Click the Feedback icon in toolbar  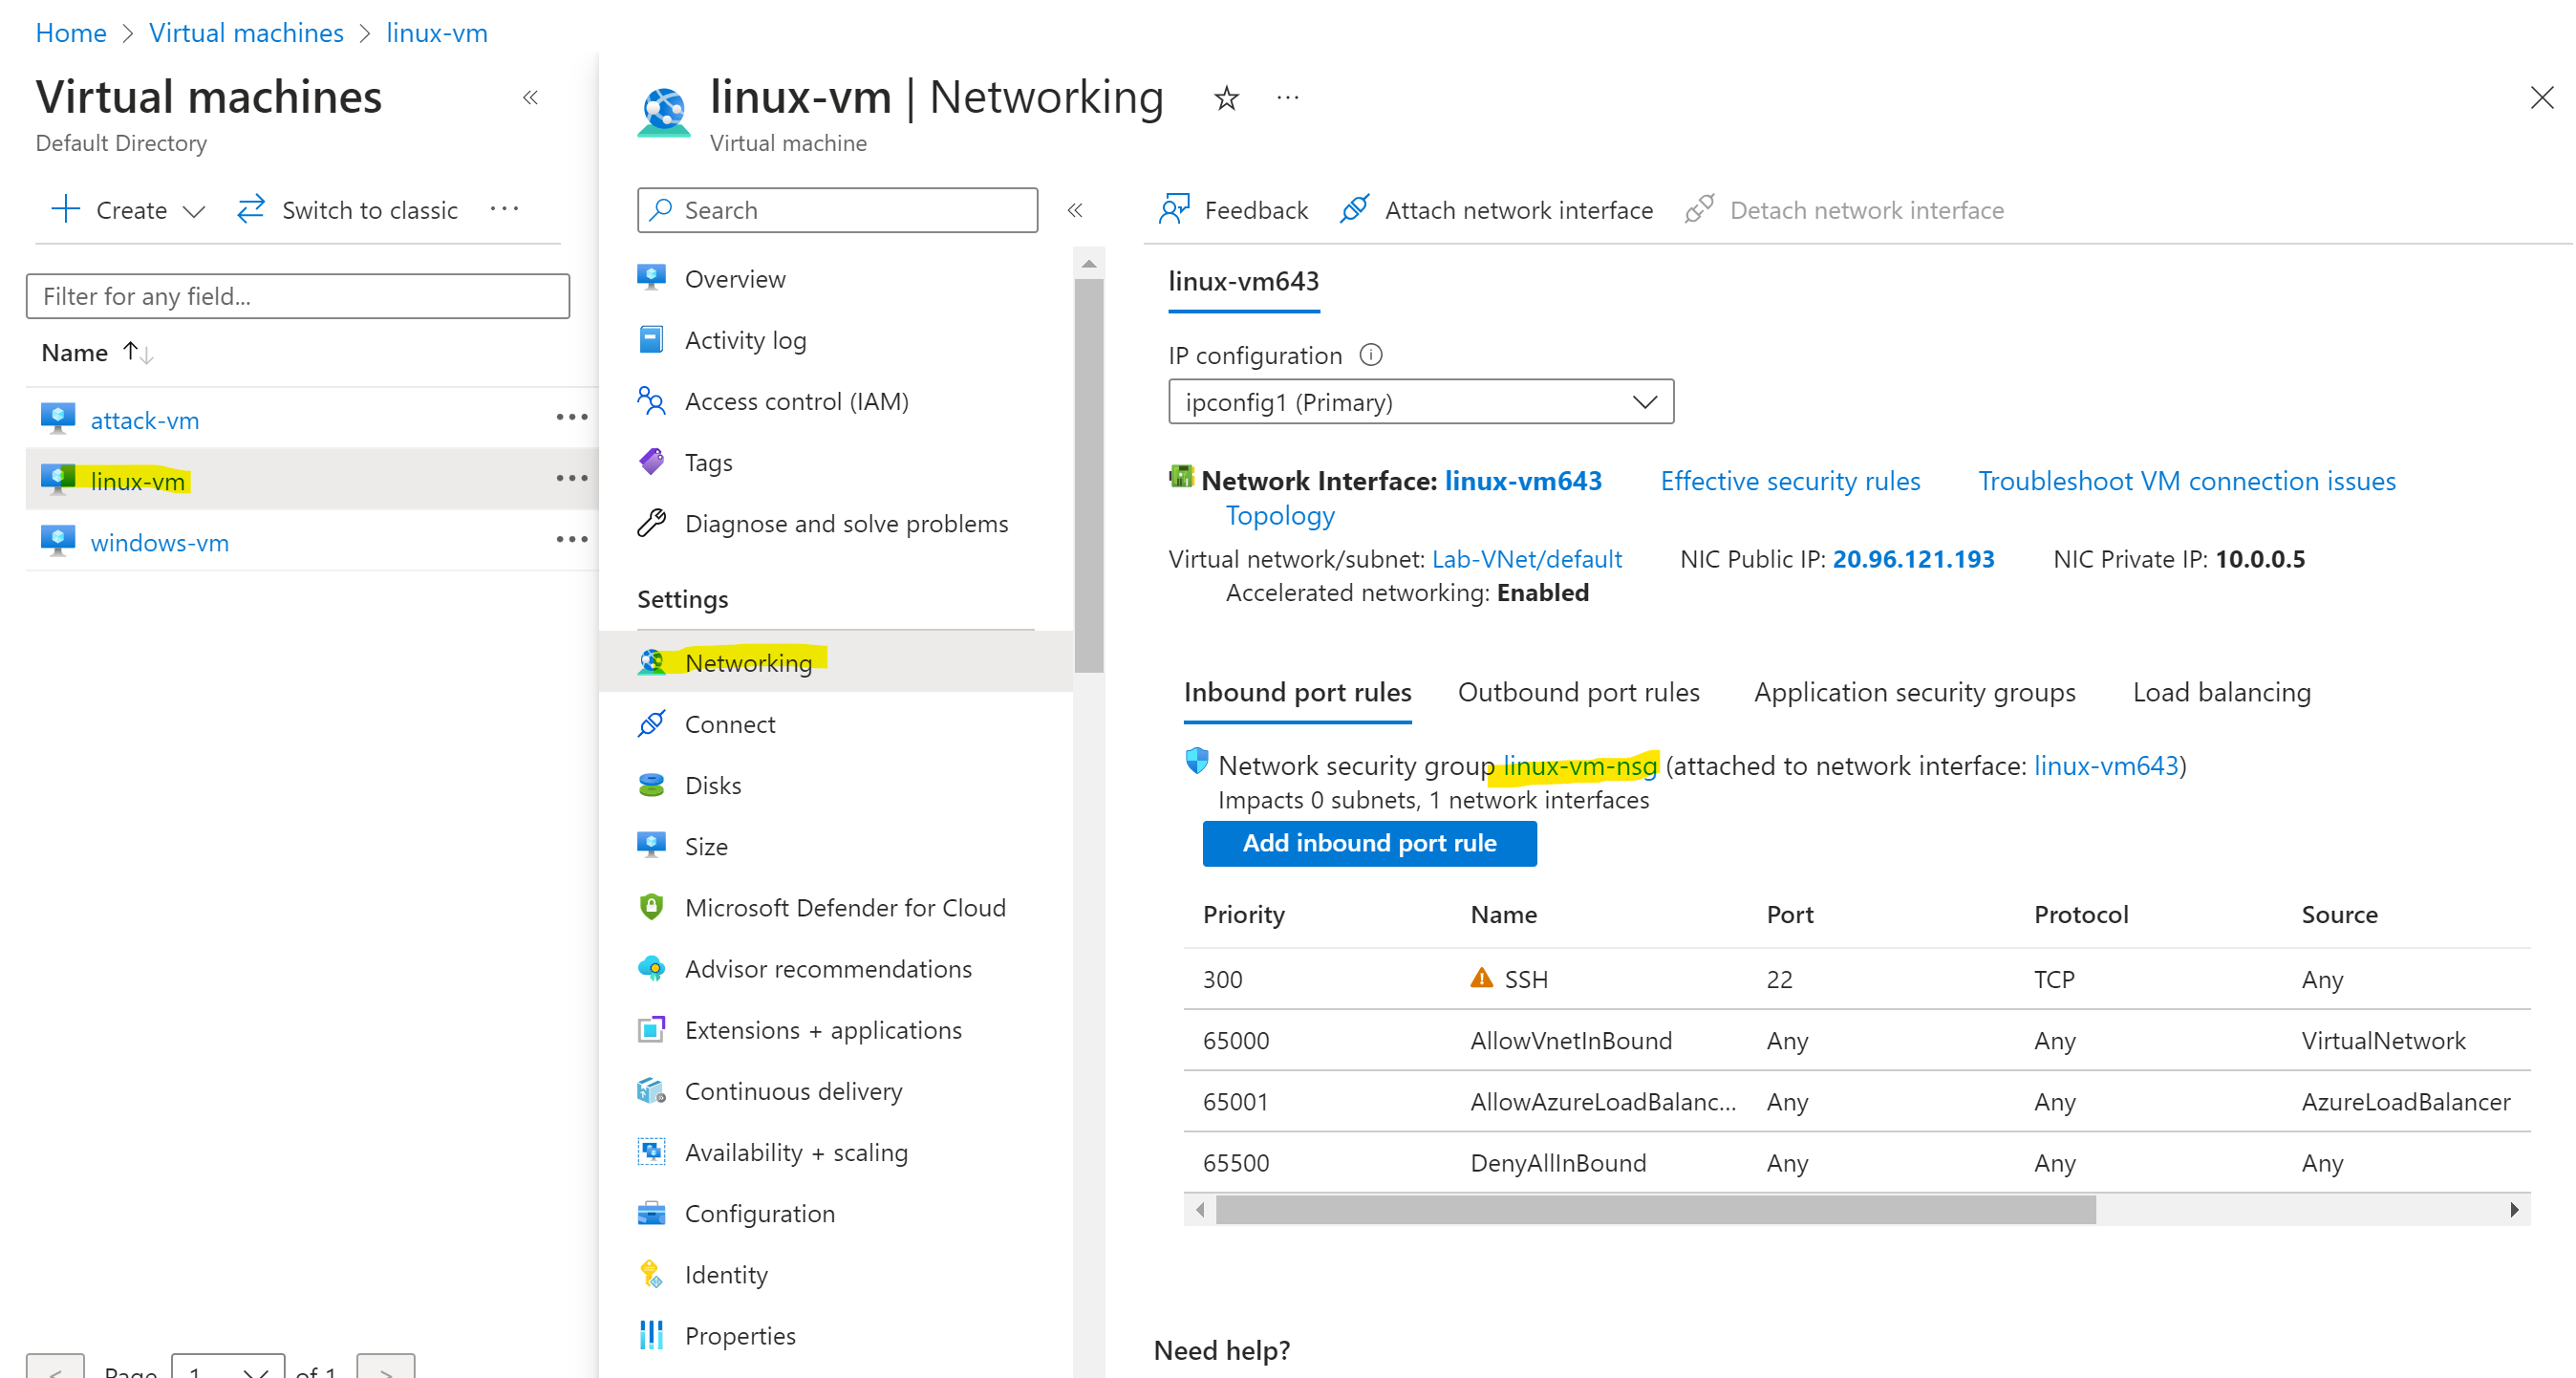click(x=1174, y=209)
